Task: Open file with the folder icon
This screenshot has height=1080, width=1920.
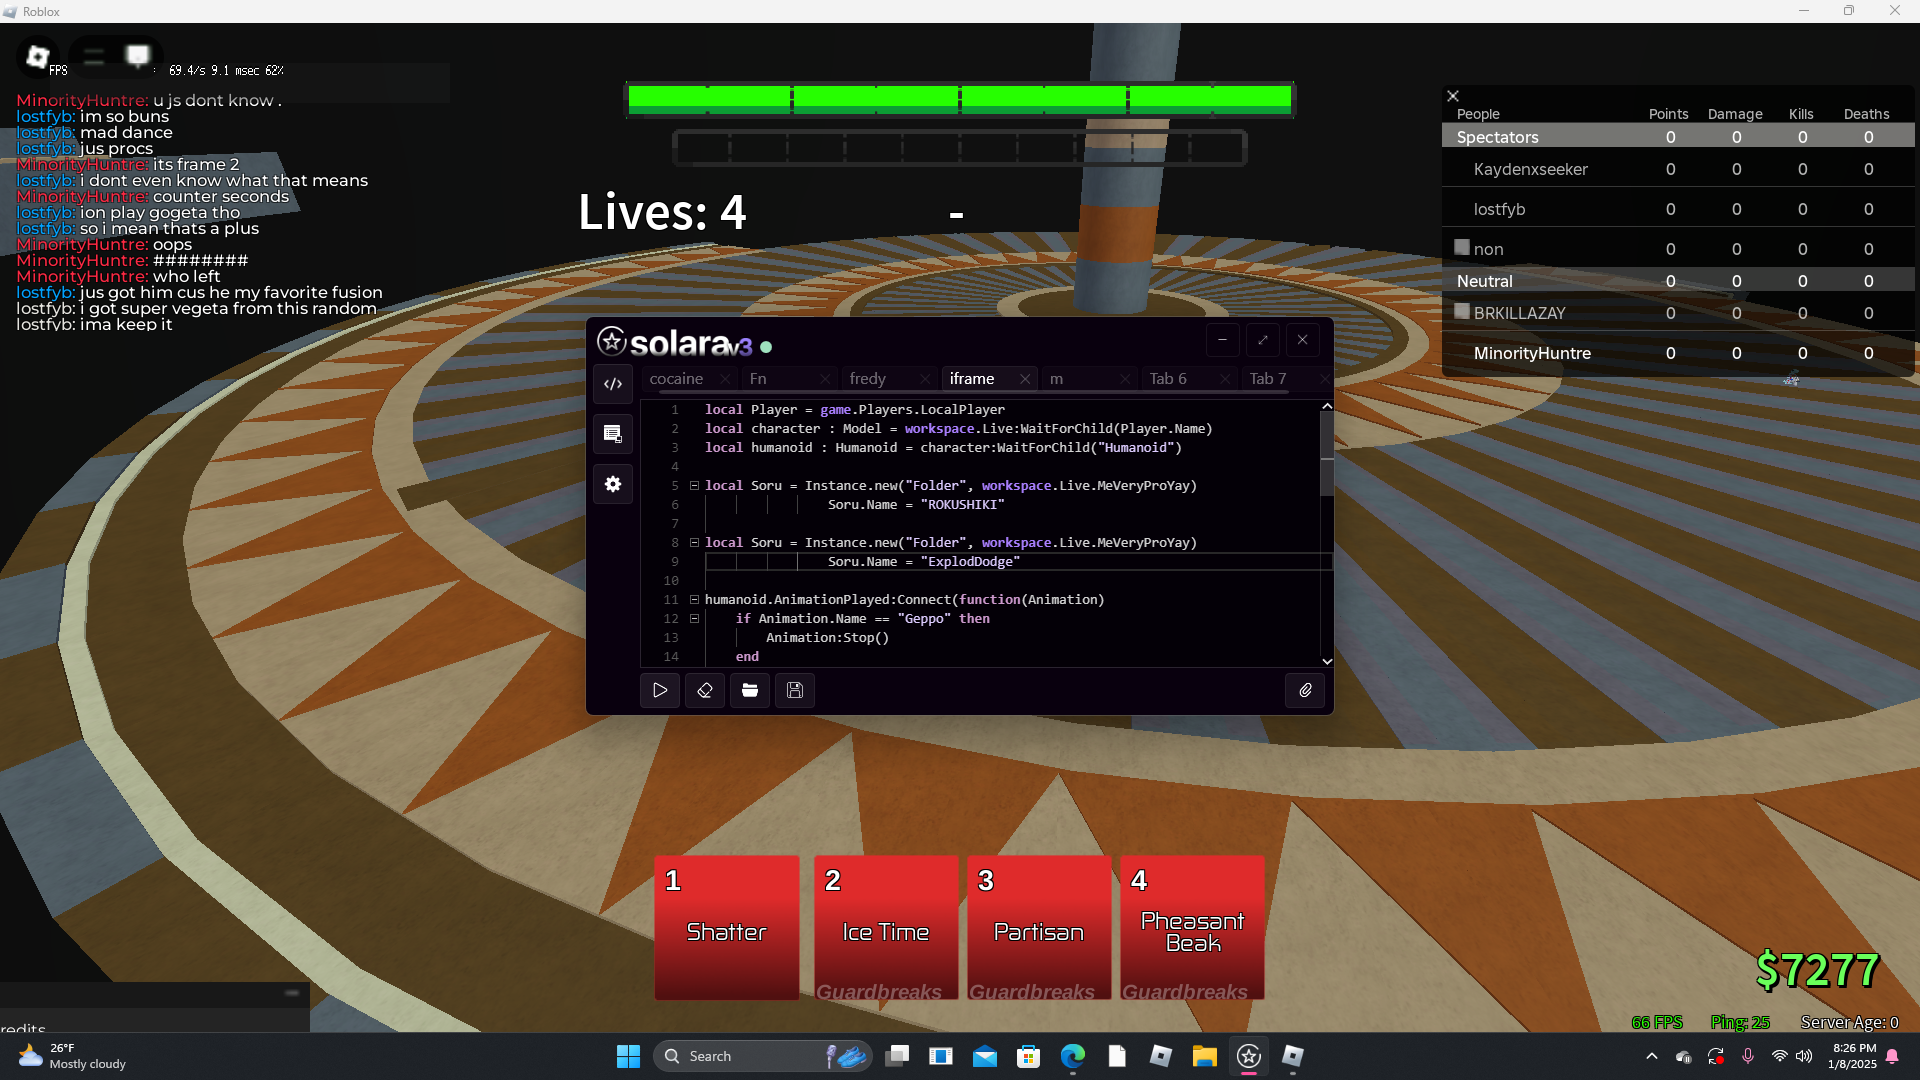Action: 750,690
